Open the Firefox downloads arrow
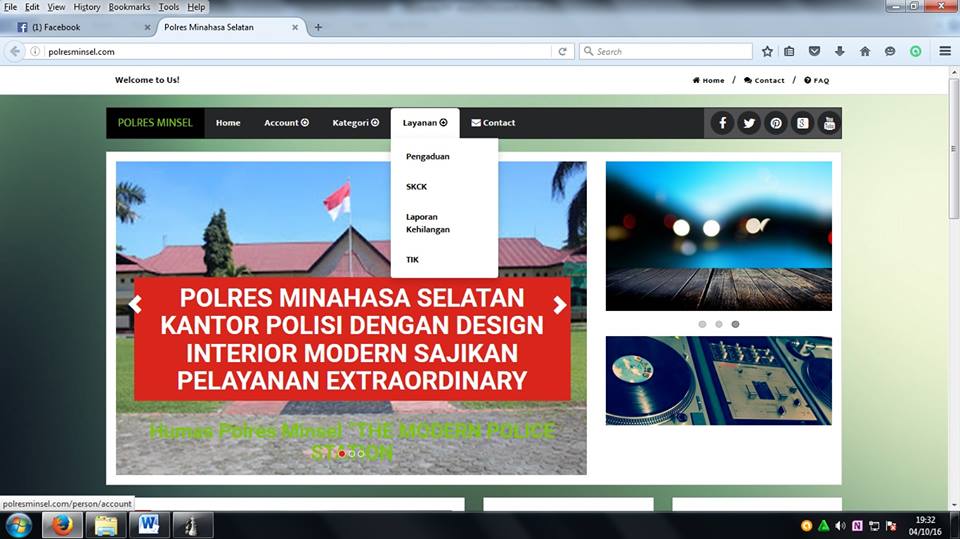The image size is (960, 539). [839, 51]
